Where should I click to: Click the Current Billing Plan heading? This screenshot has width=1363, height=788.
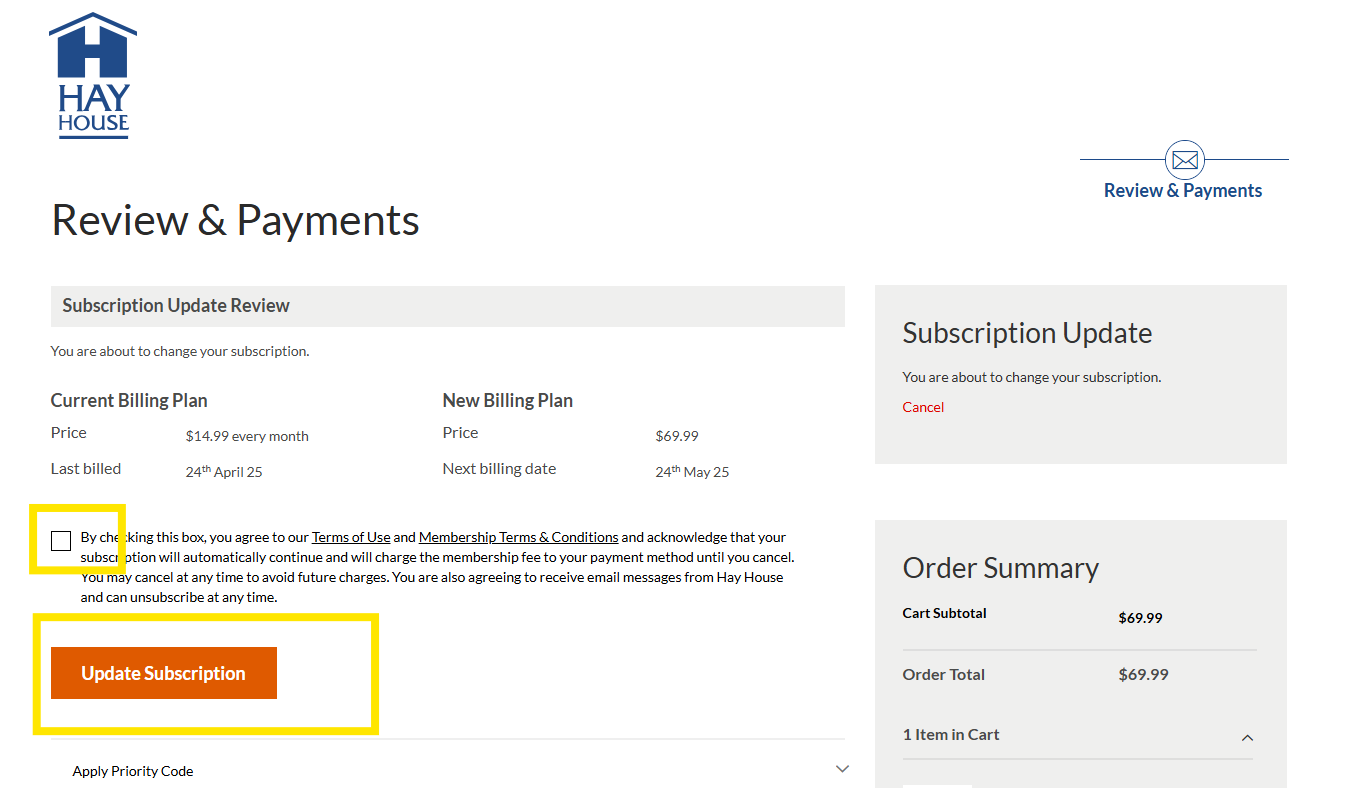129,400
